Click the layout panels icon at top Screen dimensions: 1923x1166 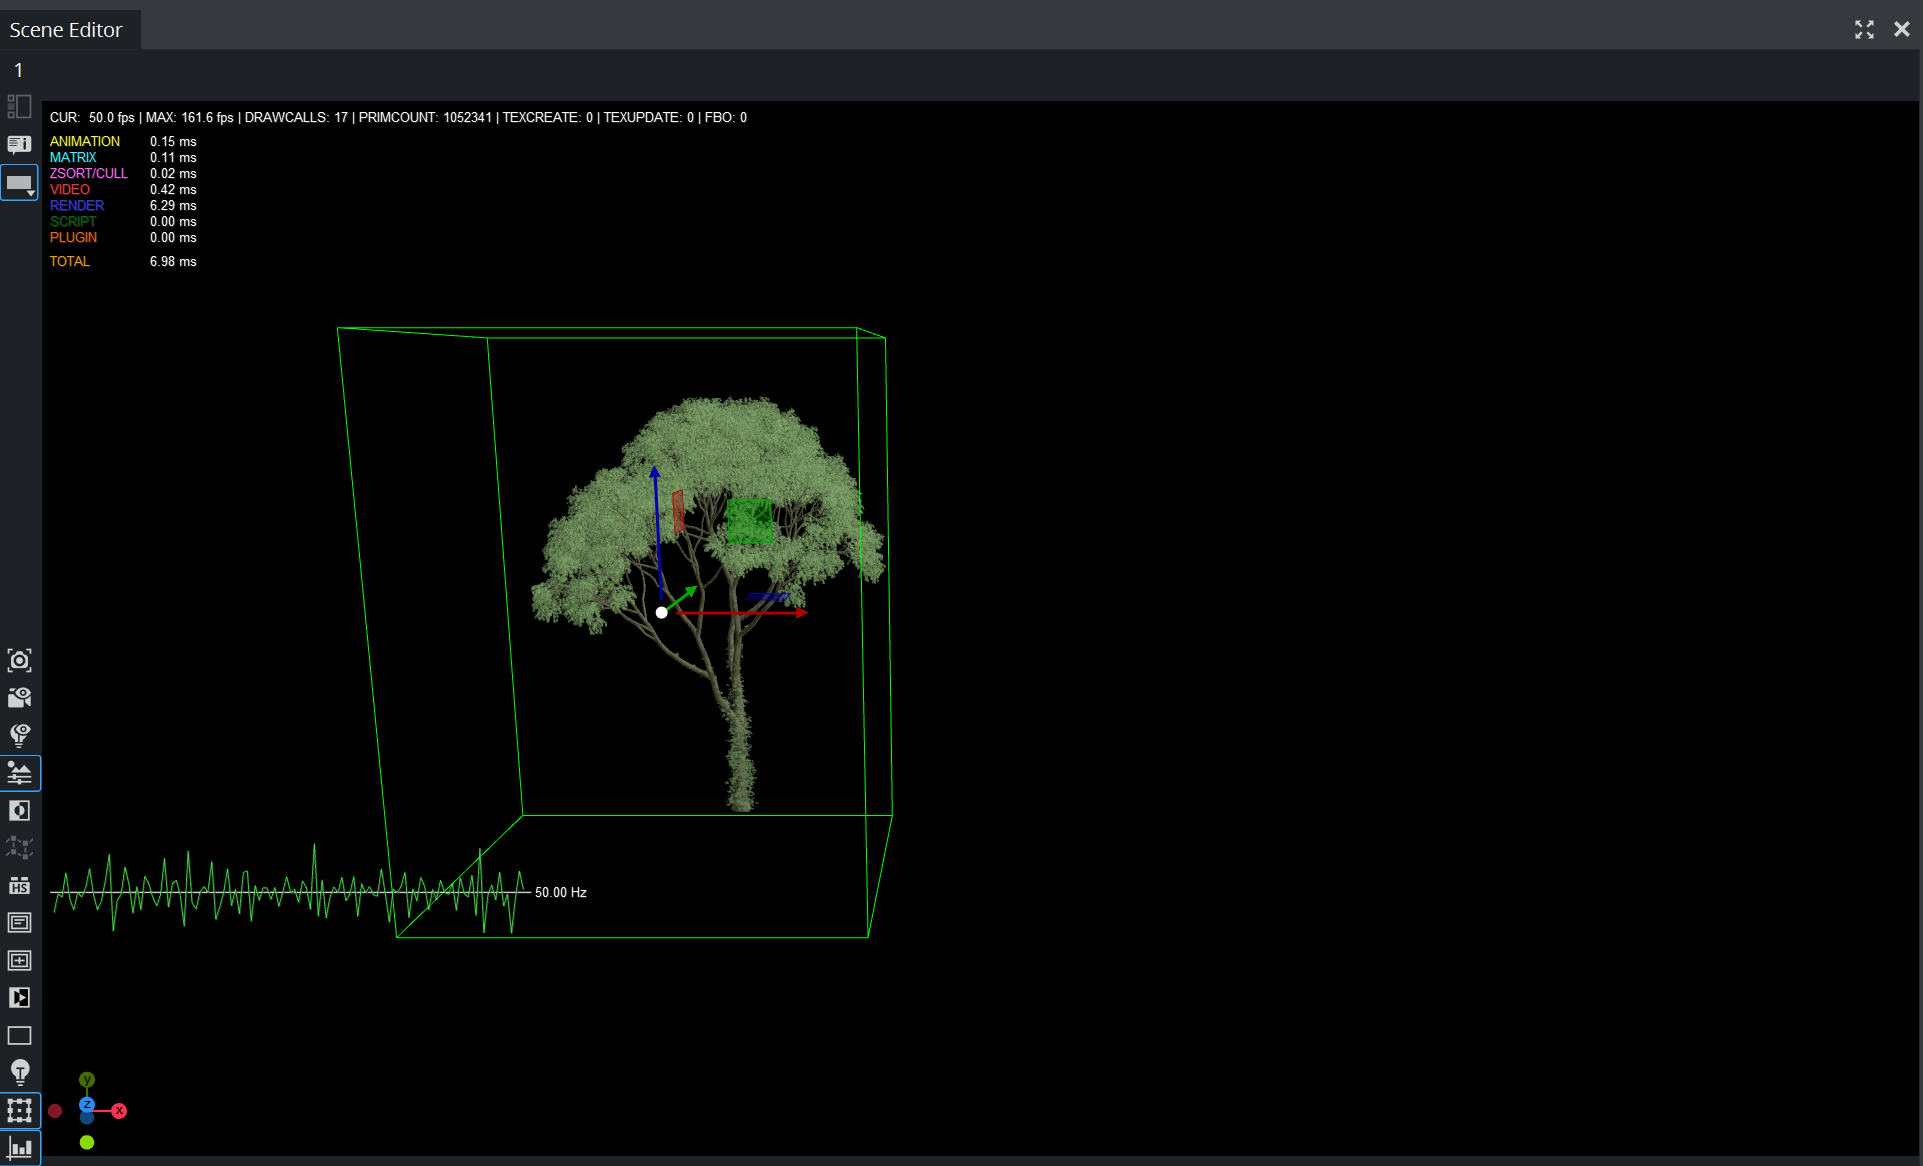click(19, 107)
